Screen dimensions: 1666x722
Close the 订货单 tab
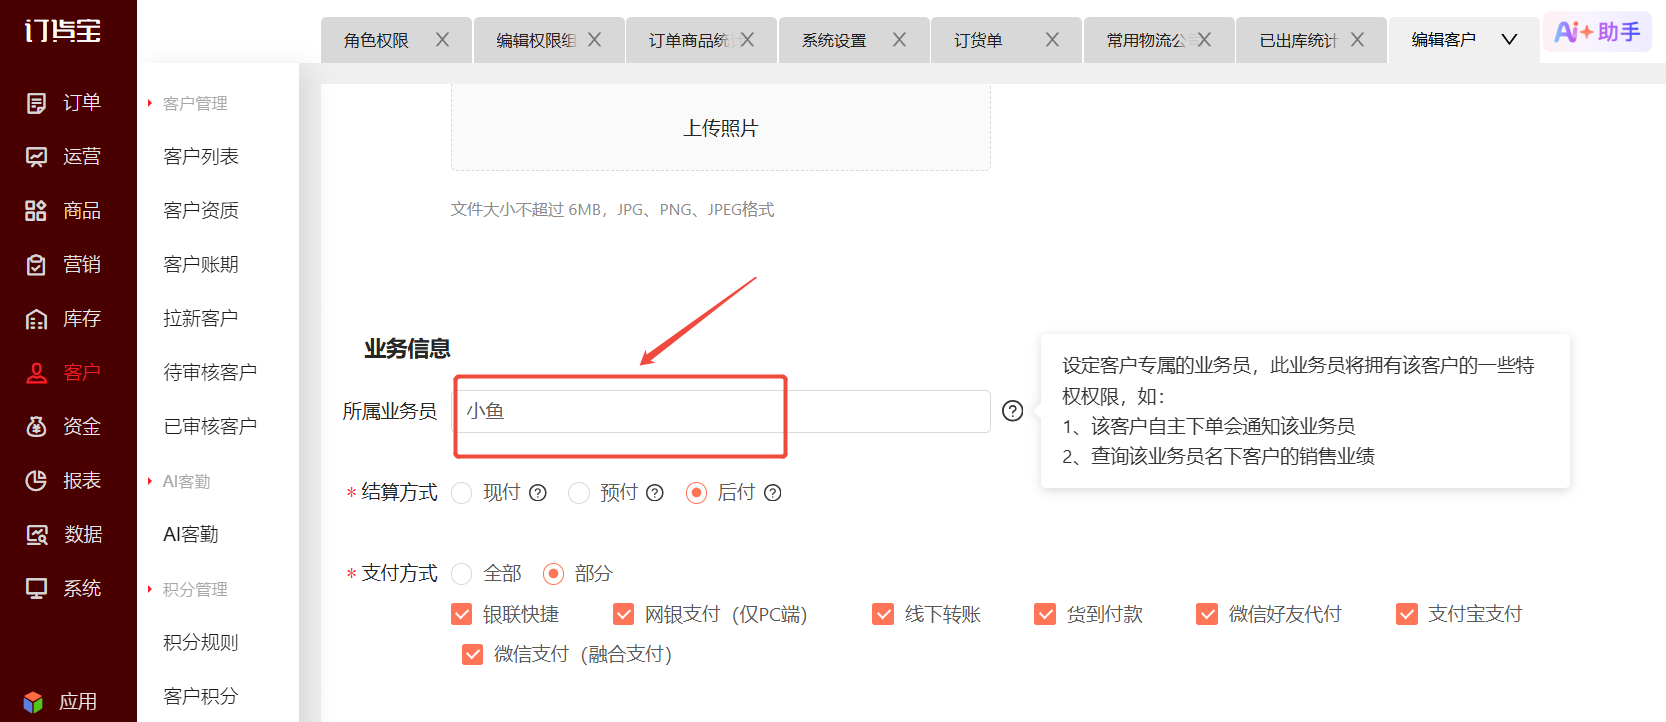point(1052,40)
